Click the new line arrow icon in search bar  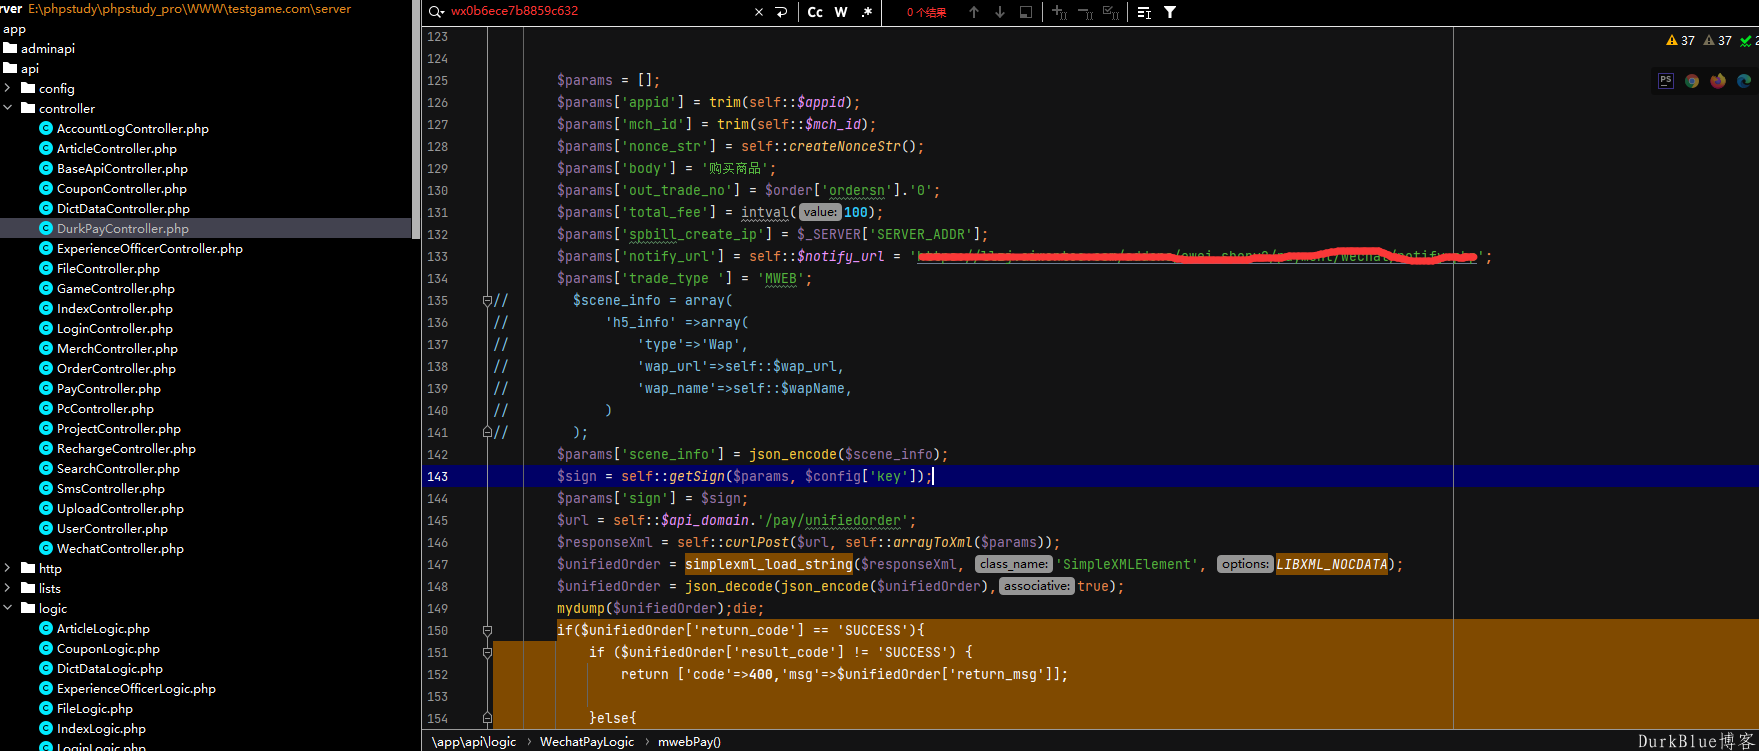pyautogui.click(x=782, y=12)
